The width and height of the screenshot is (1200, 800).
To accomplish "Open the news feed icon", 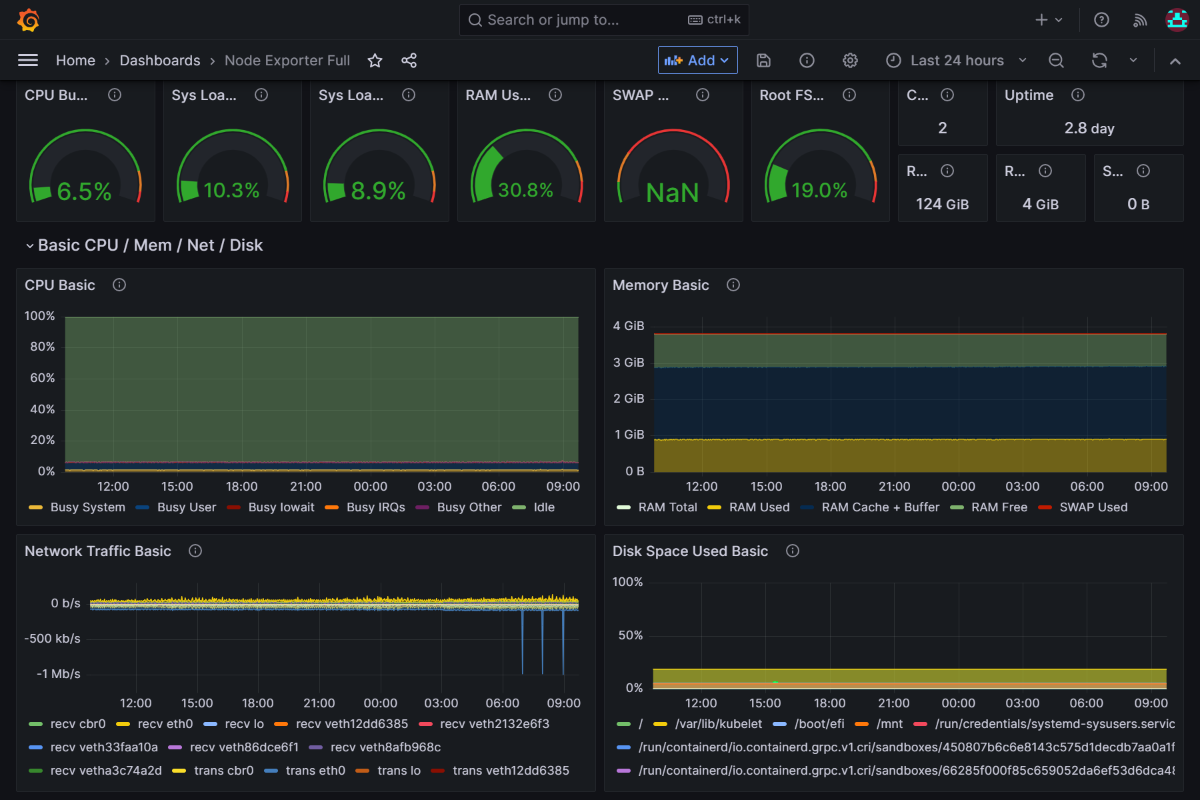I will coord(1139,19).
